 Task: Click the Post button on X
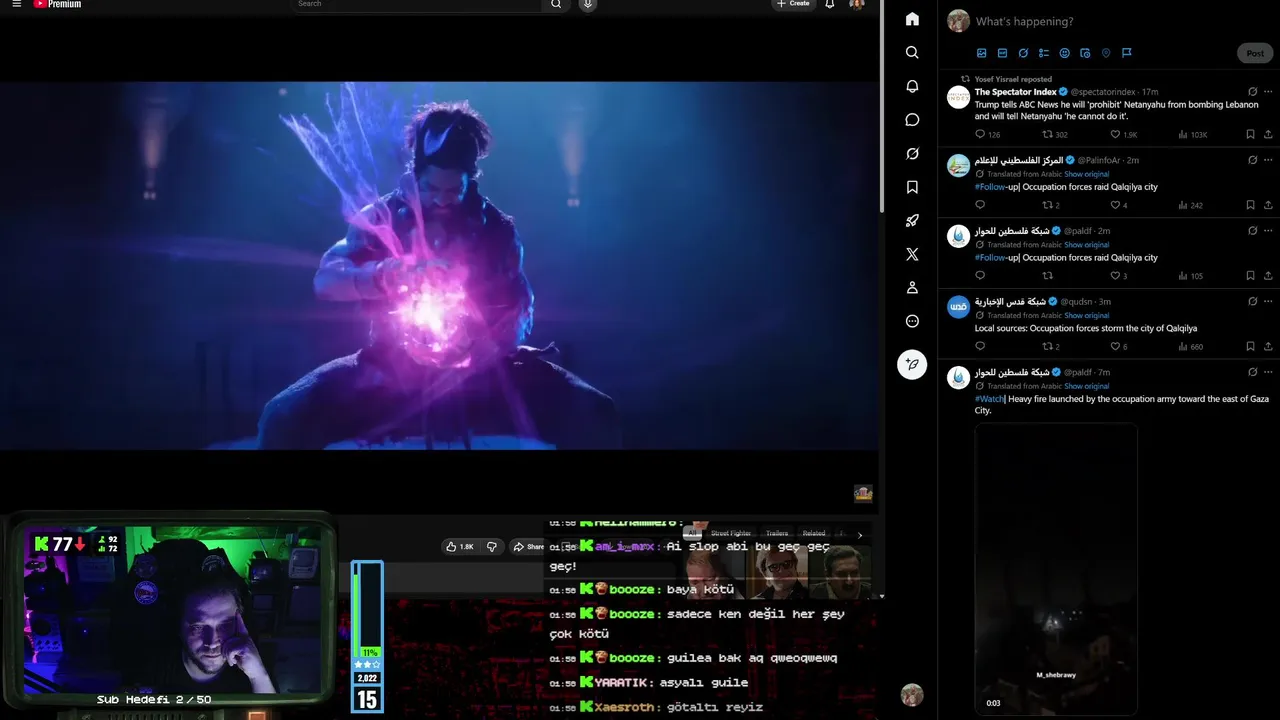click(1255, 53)
